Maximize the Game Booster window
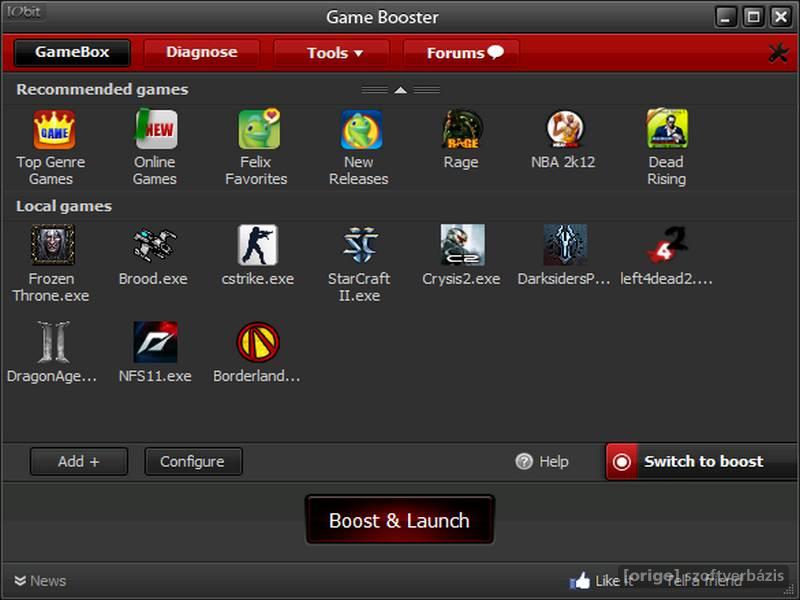 [x=753, y=17]
